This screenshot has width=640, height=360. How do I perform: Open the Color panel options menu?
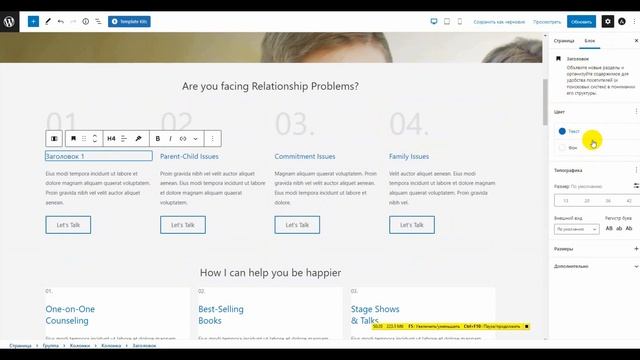(636, 111)
